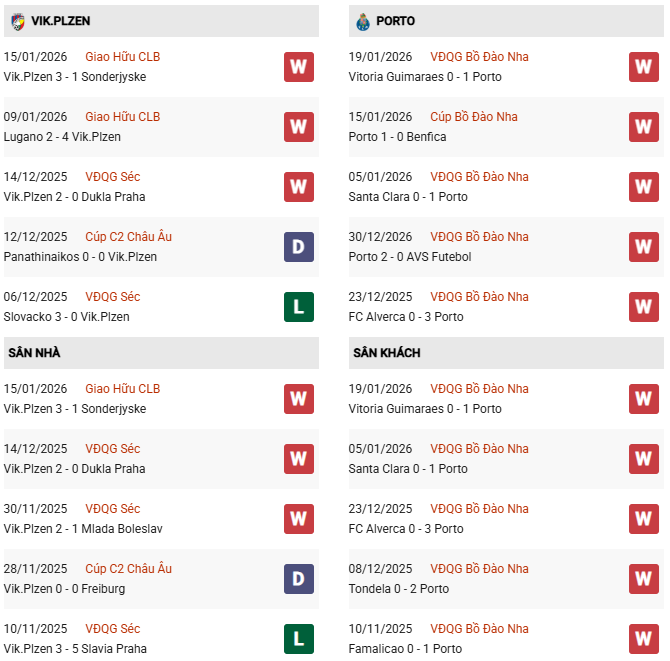Click the D badge beside Freiburg match
This screenshot has height=661, width=670.
coord(298,579)
